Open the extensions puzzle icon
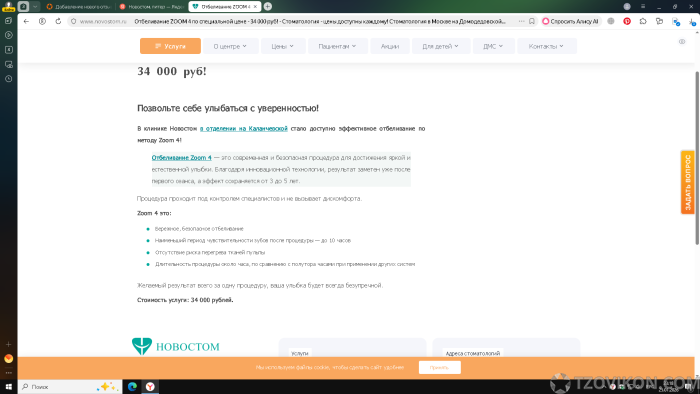Viewport: 700px width, 394px height. click(643, 21)
